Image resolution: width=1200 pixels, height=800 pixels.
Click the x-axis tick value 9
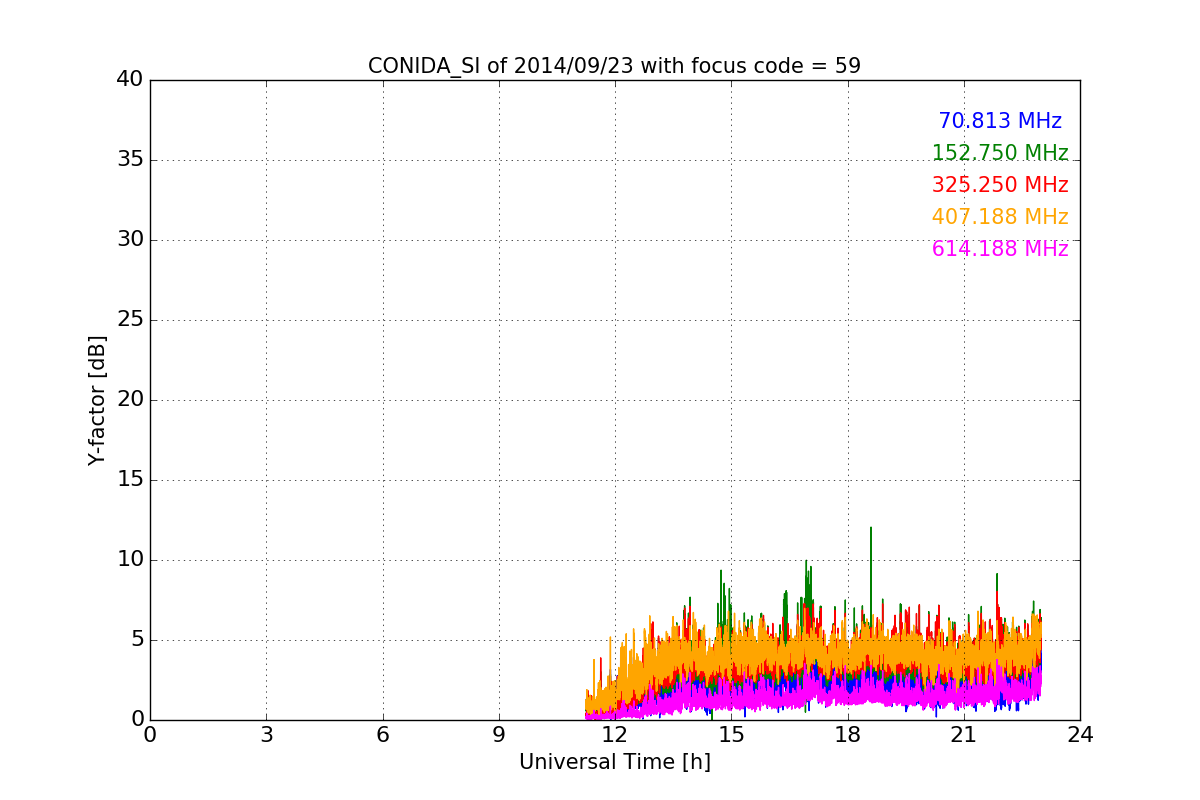[x=499, y=735]
